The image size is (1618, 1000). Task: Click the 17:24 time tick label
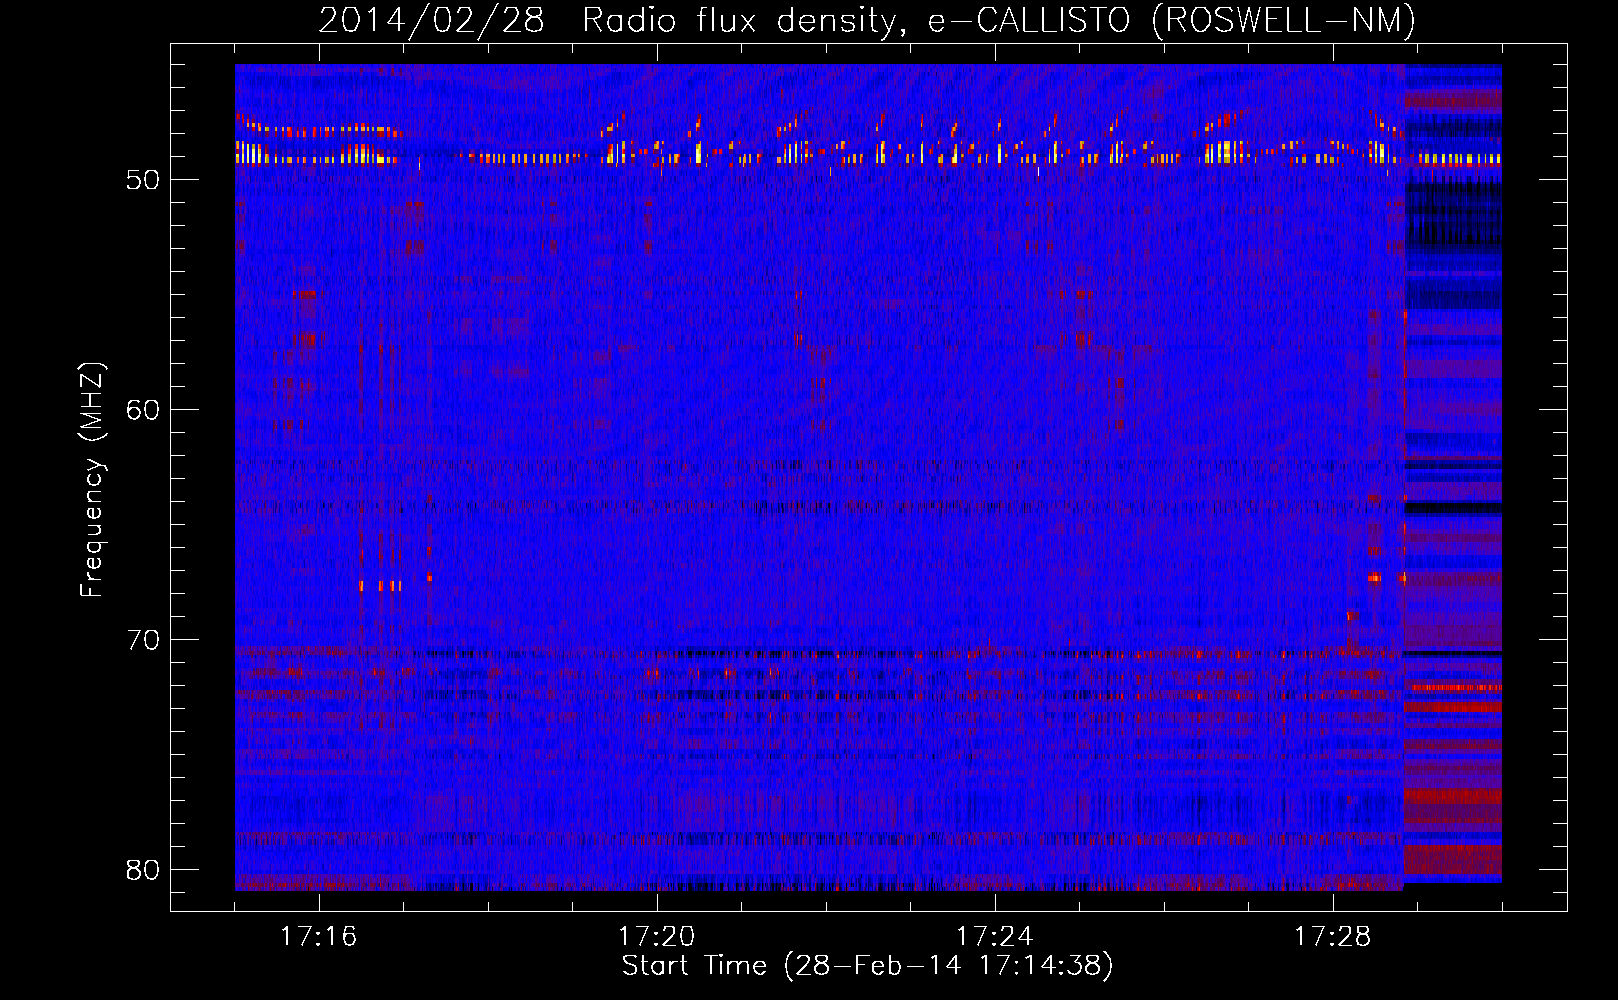pos(994,937)
